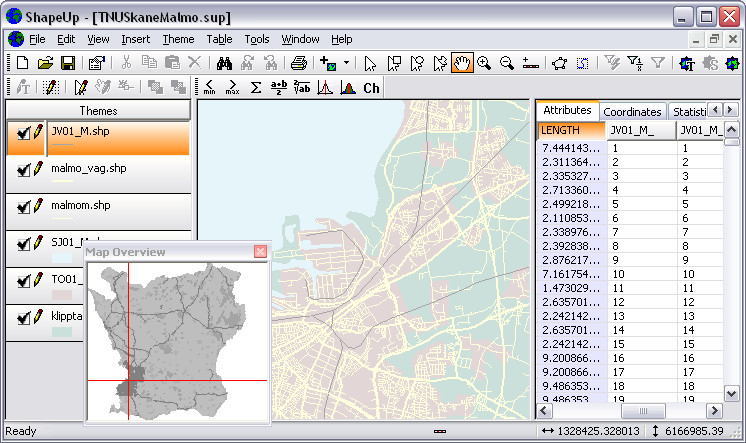Close the Map Overview window
Viewport: 746px width, 443px height.
pos(260,252)
